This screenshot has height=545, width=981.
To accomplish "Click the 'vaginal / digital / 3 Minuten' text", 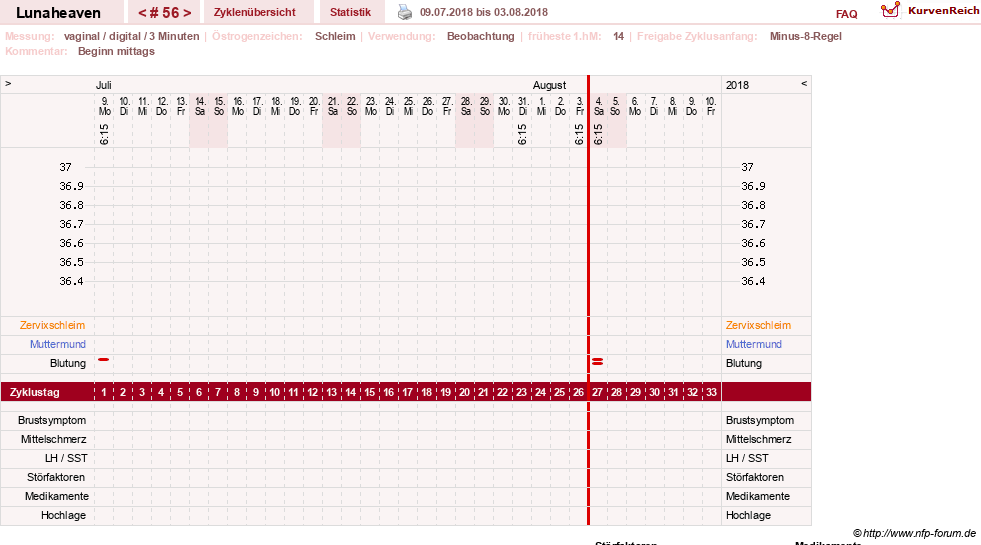I will coord(131,36).
